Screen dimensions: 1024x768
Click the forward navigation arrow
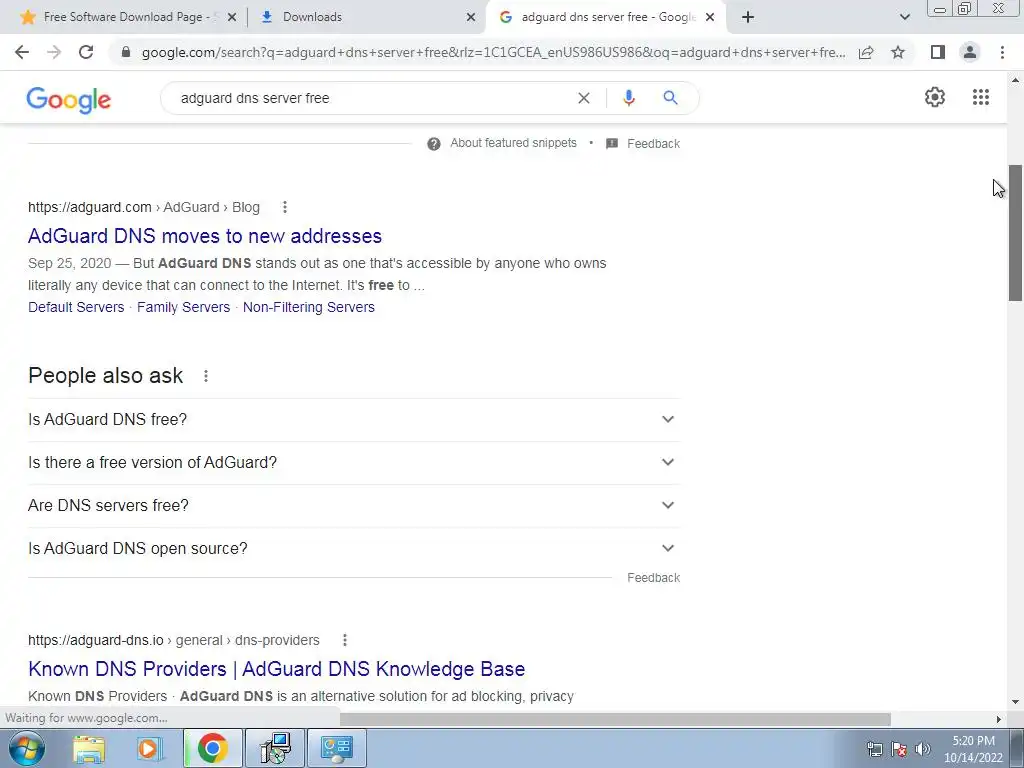[x=54, y=52]
